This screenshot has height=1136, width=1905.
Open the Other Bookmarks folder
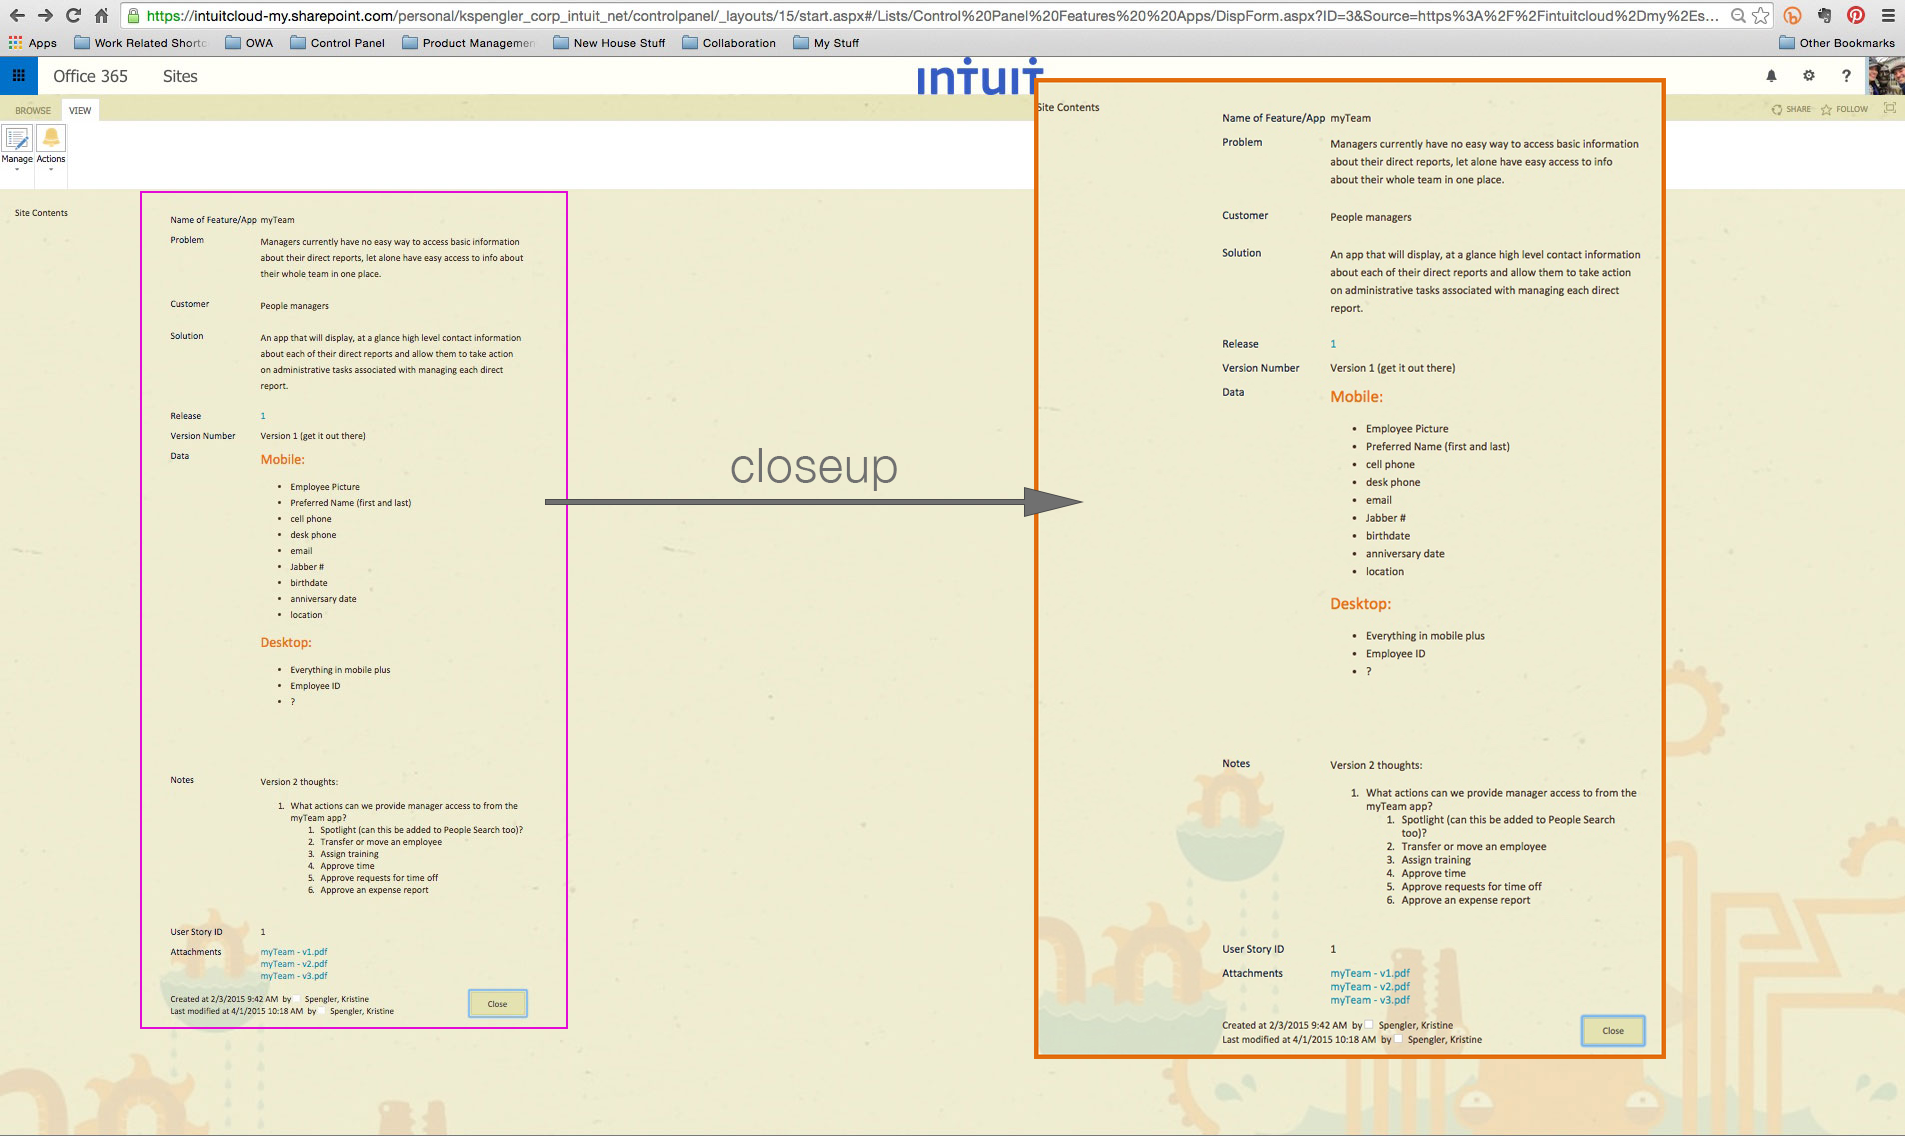coord(1838,43)
